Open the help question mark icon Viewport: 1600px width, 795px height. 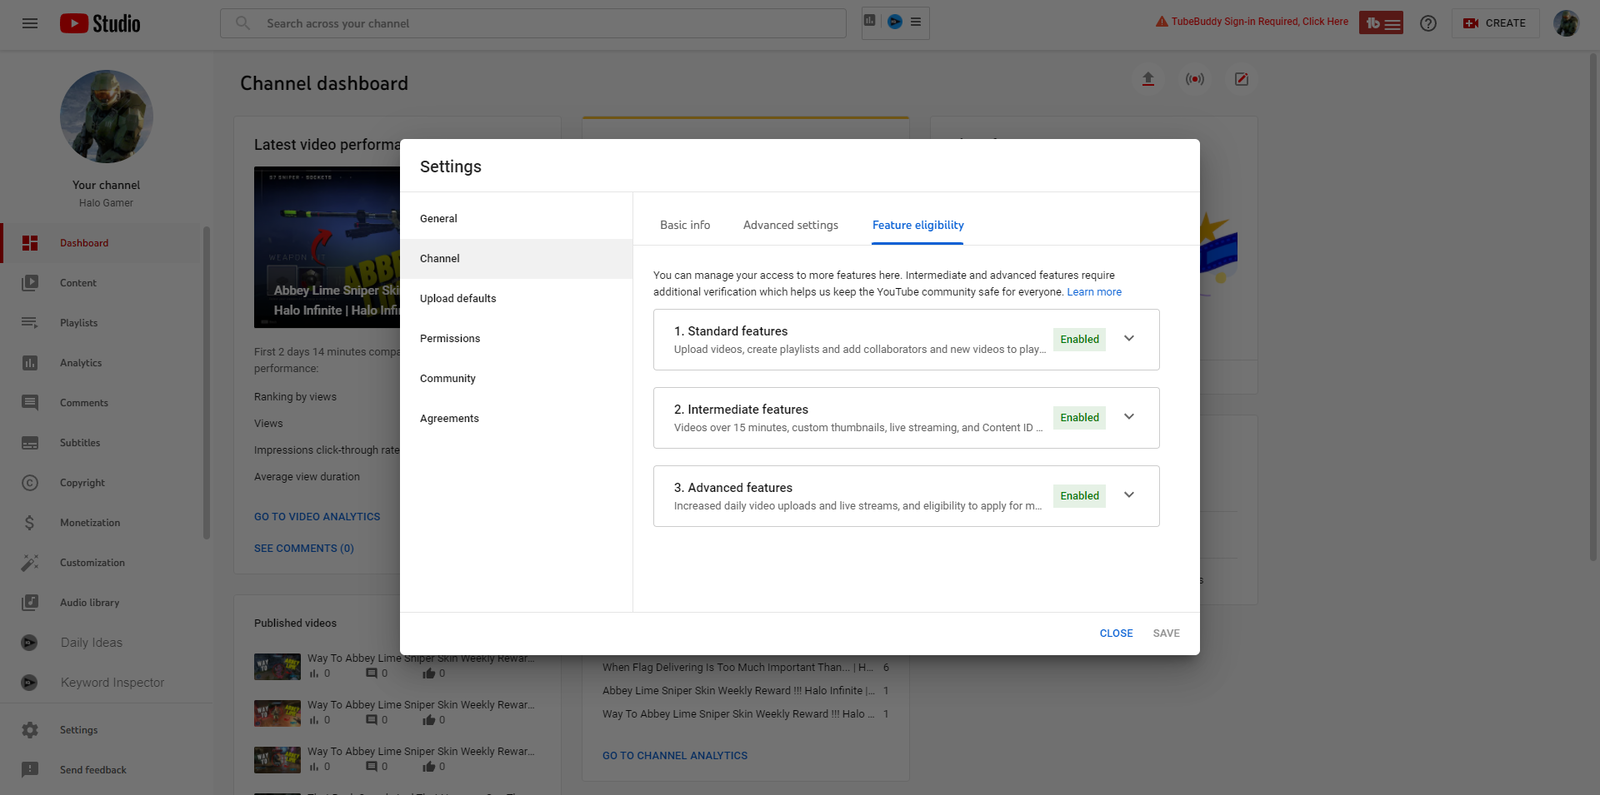point(1428,23)
